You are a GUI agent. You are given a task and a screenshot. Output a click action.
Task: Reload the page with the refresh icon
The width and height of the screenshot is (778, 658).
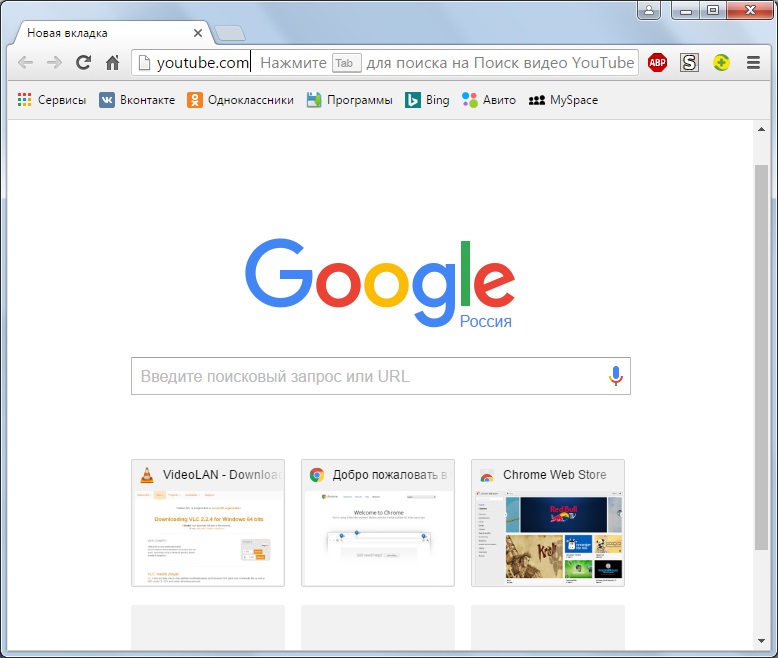tap(83, 63)
